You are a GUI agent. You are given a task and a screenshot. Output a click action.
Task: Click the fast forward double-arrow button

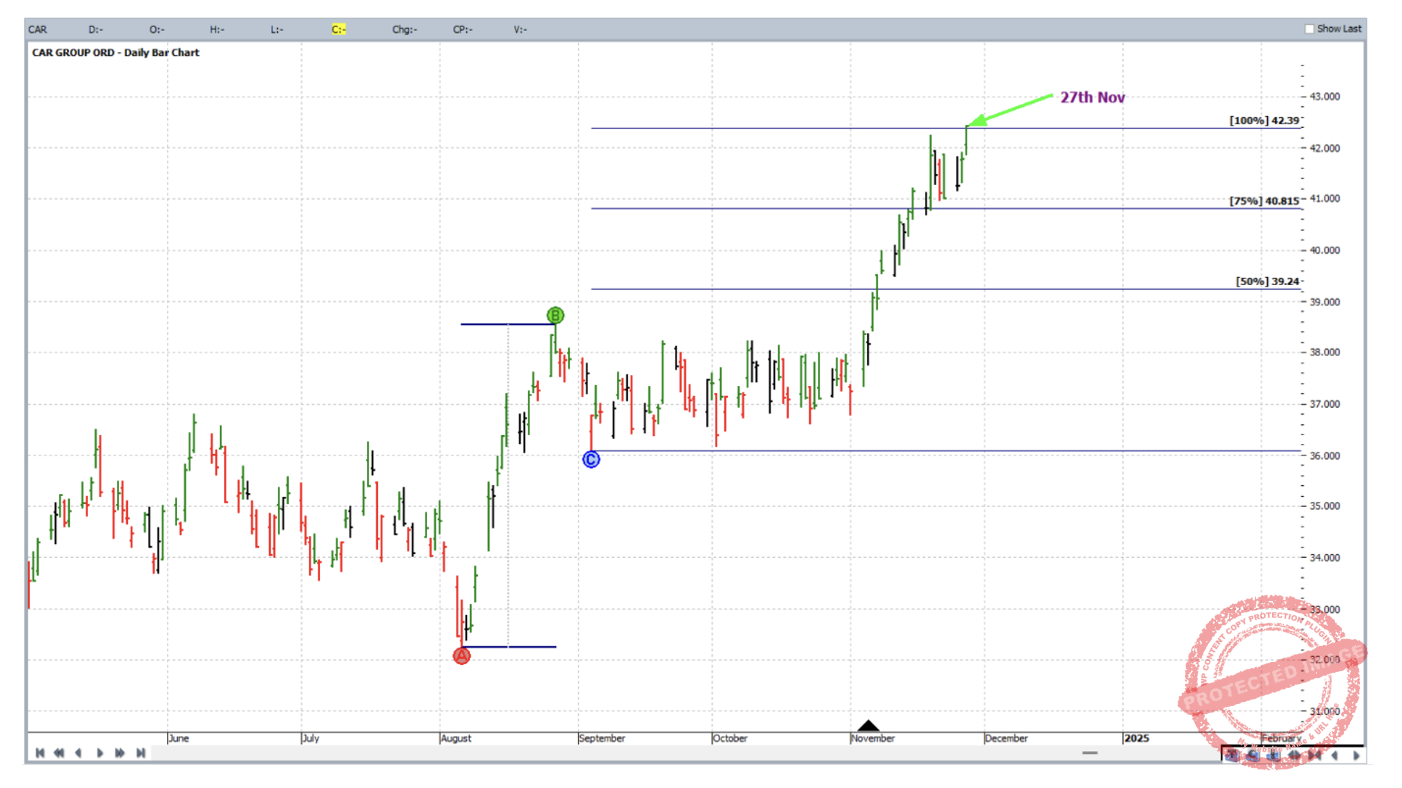click(120, 753)
